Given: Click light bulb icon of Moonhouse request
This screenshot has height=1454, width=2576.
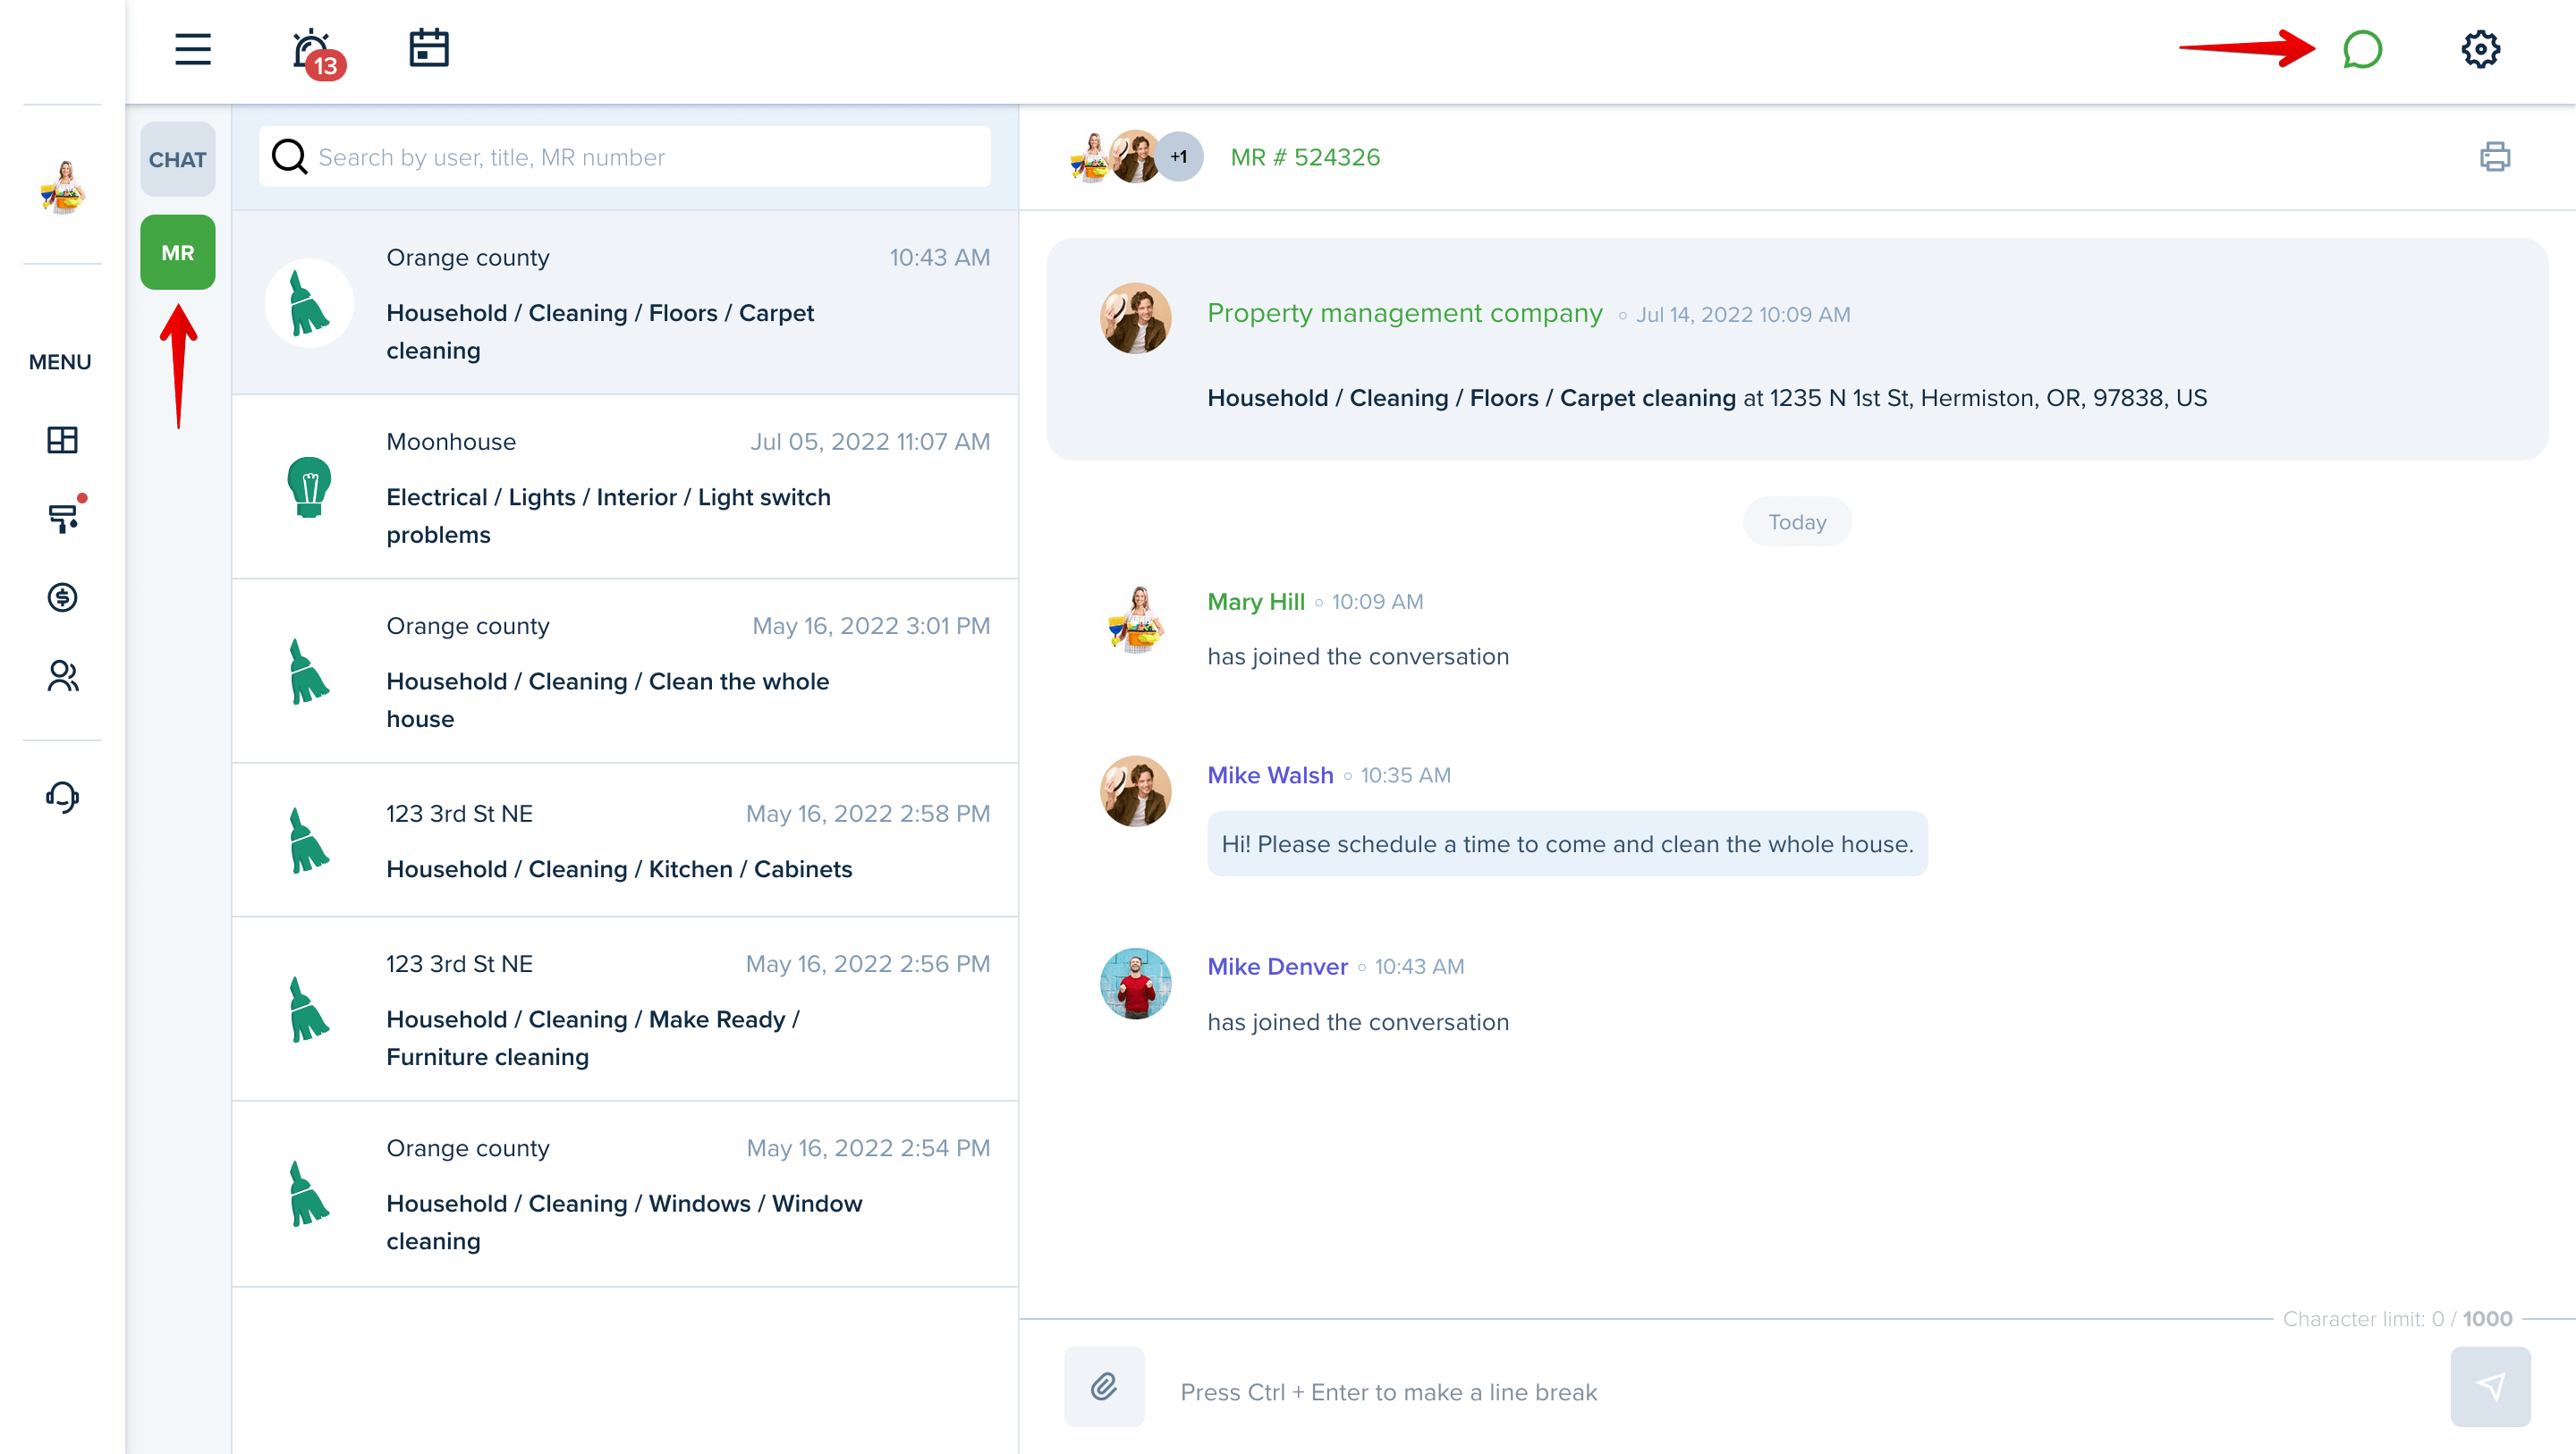Looking at the screenshot, I should (309, 487).
